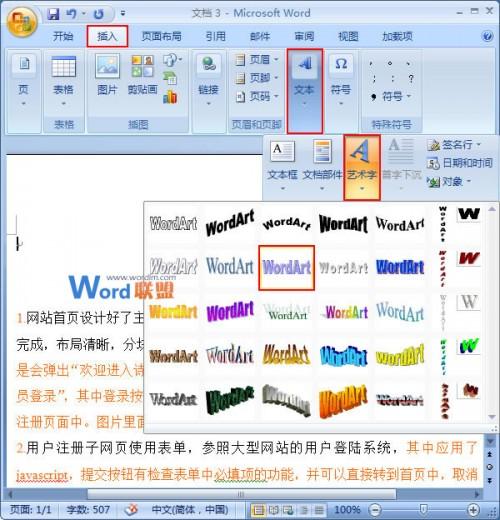
Task: Switch to Print Layout view
Action: click(x=258, y=510)
